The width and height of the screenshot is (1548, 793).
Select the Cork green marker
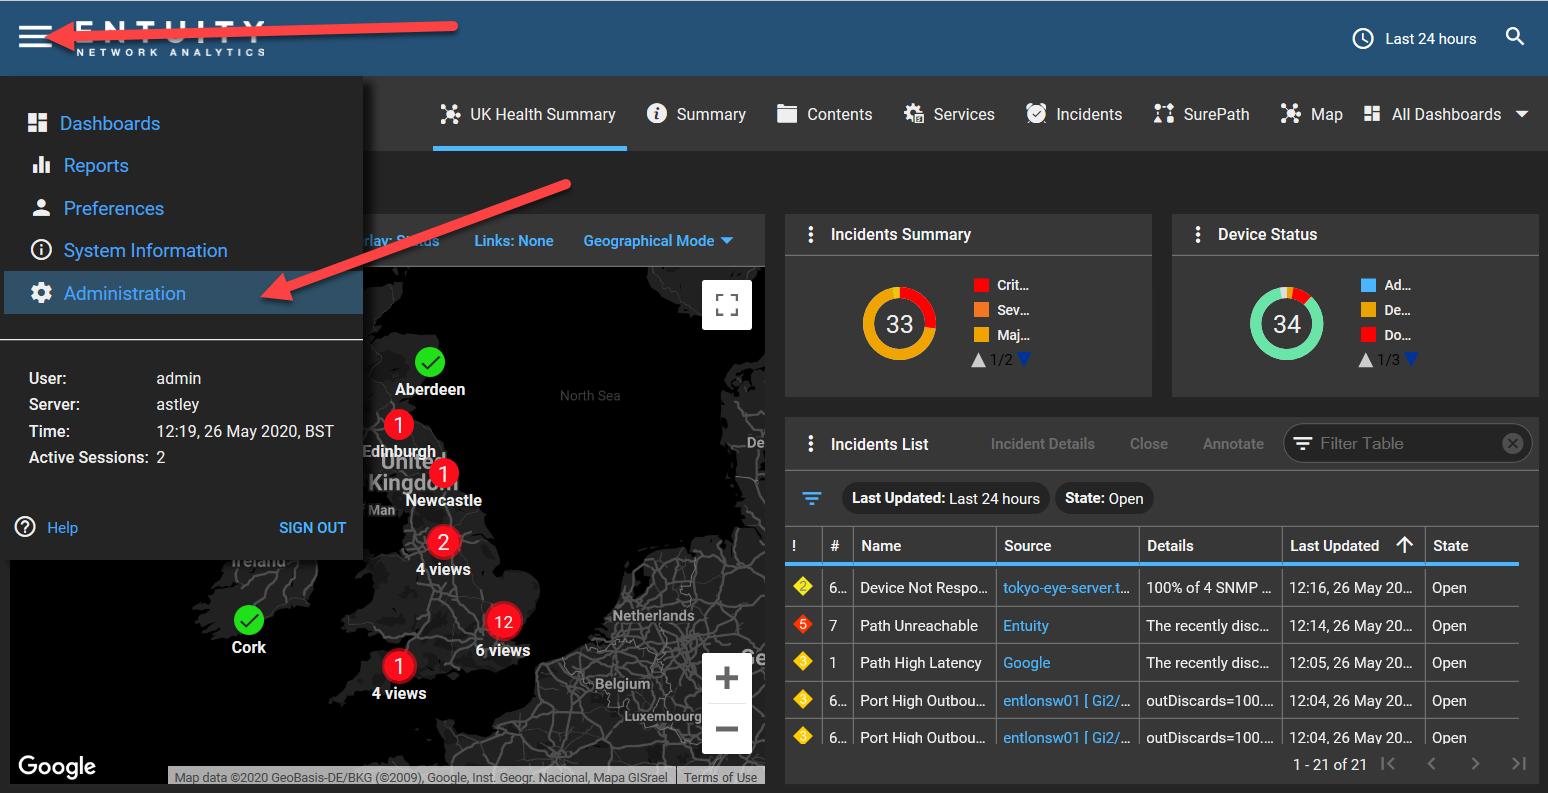point(248,620)
